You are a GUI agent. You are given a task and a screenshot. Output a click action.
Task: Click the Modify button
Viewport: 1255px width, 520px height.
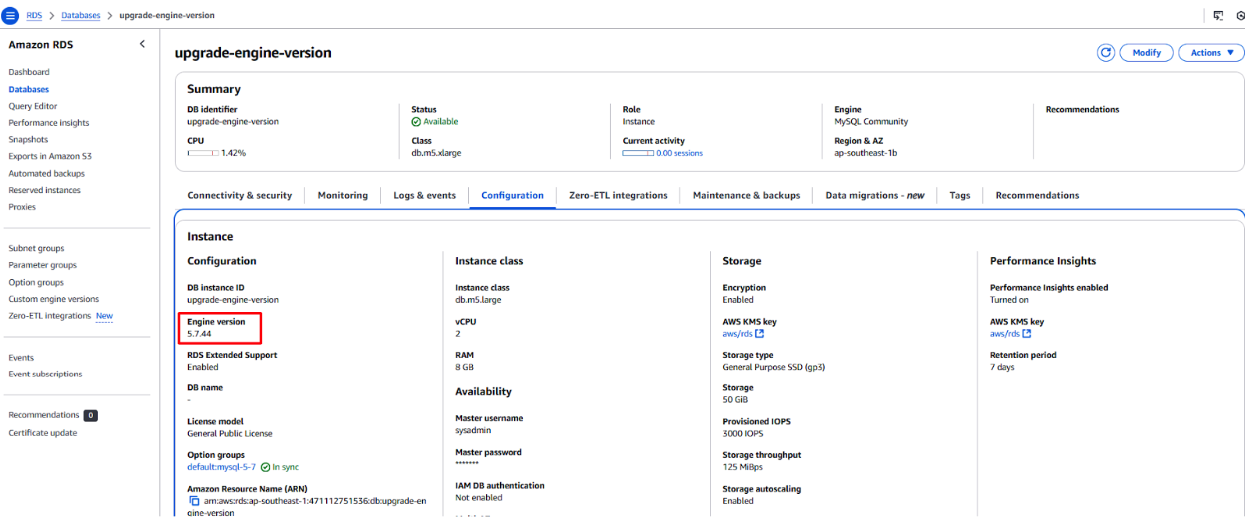(x=1146, y=53)
